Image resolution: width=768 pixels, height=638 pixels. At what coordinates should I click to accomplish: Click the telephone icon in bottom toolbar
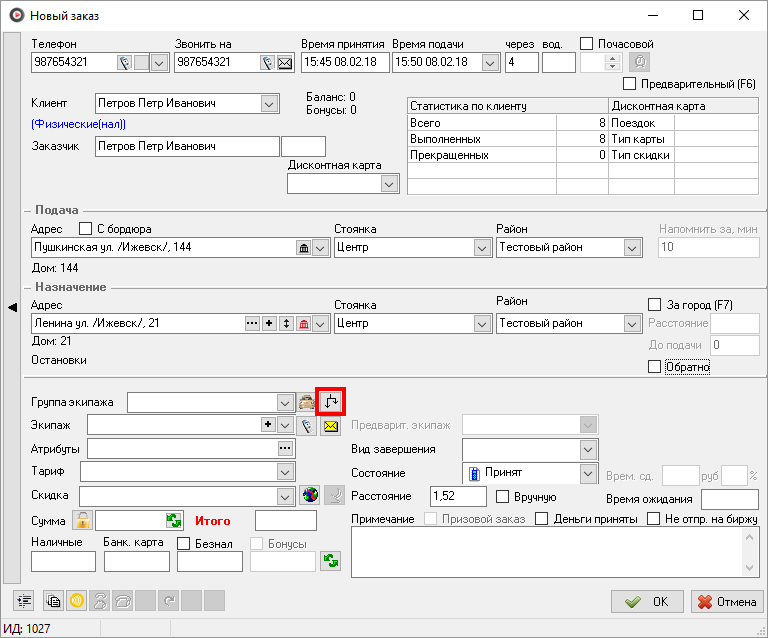tap(122, 601)
